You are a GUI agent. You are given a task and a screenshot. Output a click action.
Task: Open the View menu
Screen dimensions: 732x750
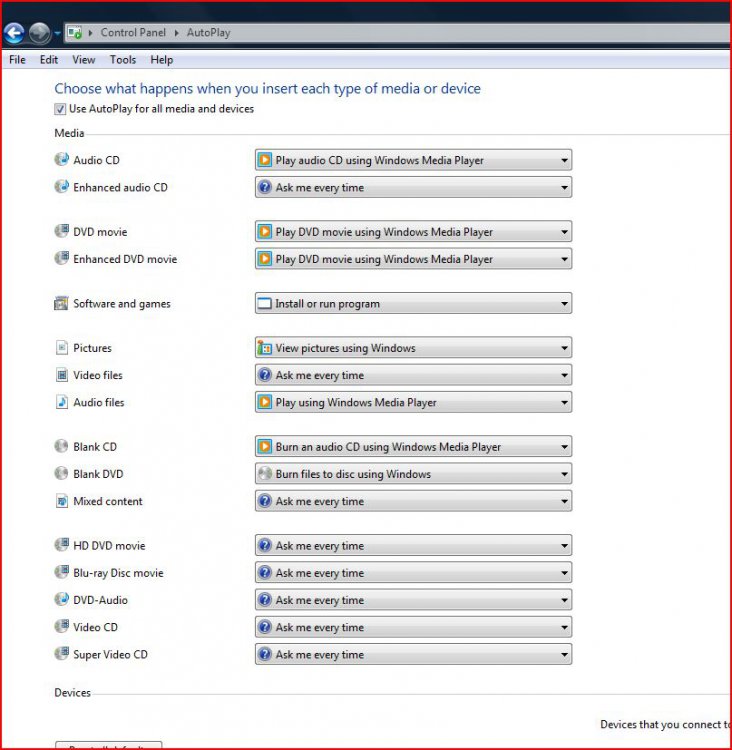pyautogui.click(x=84, y=60)
